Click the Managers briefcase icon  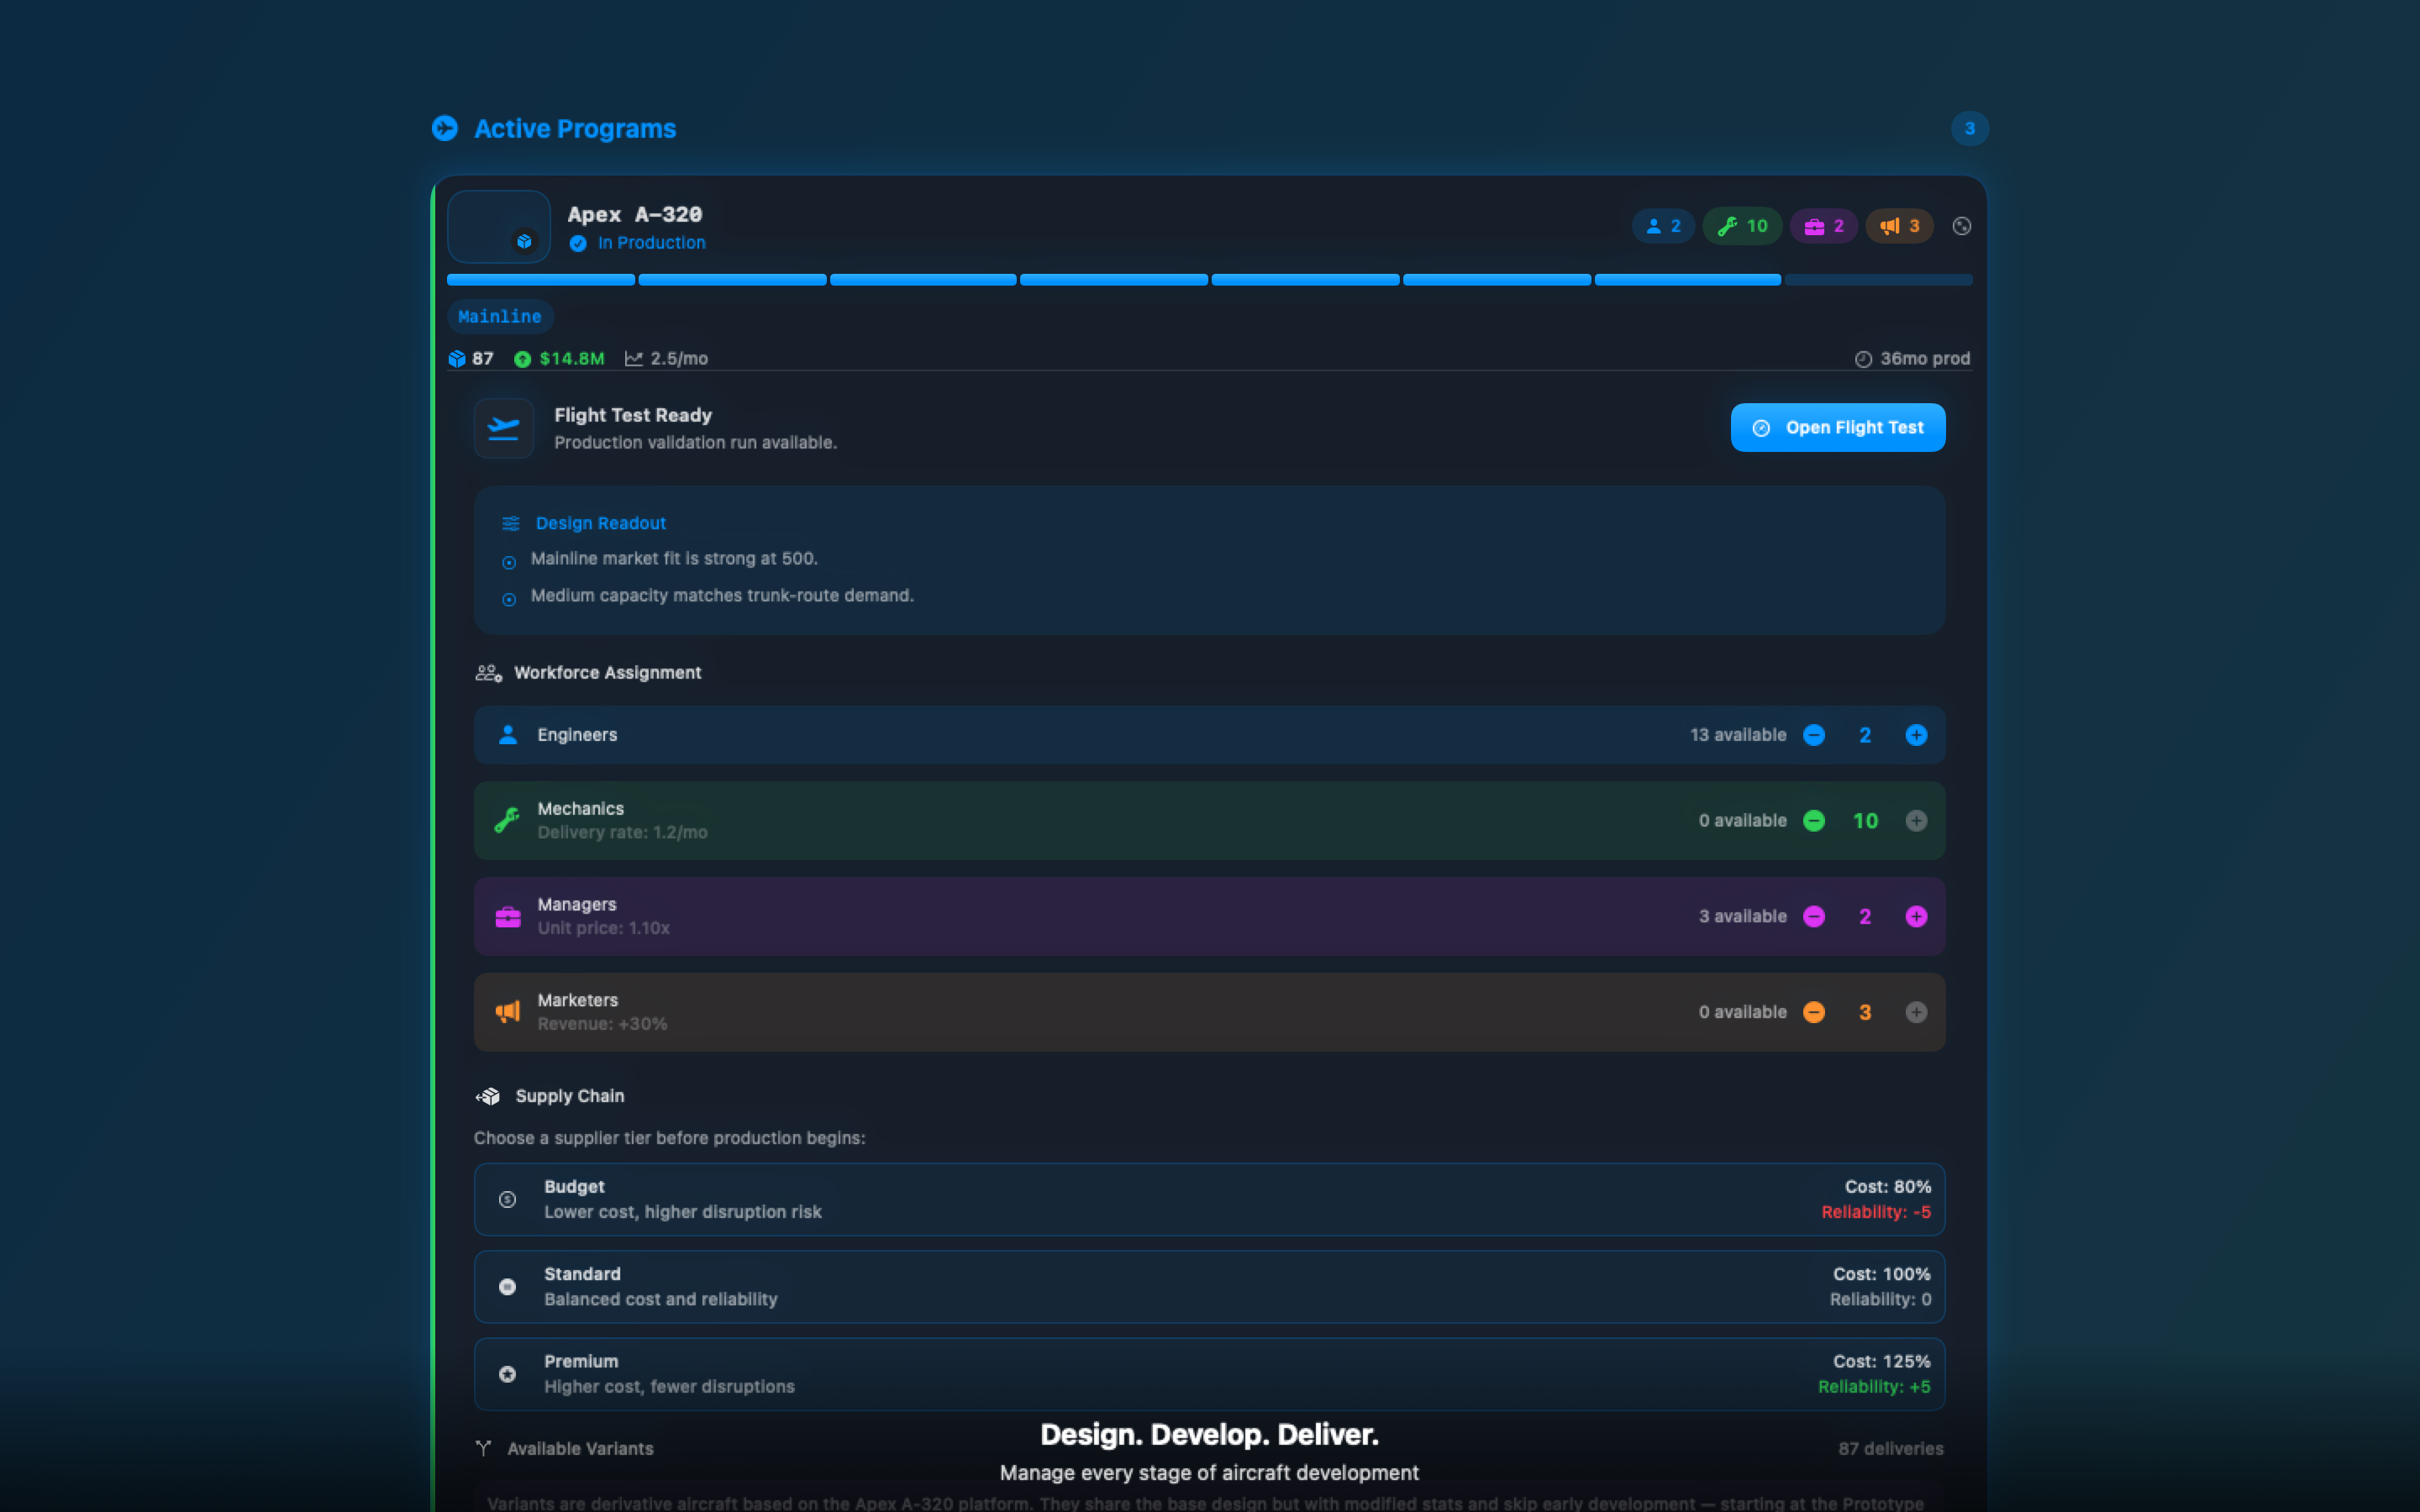[508, 917]
